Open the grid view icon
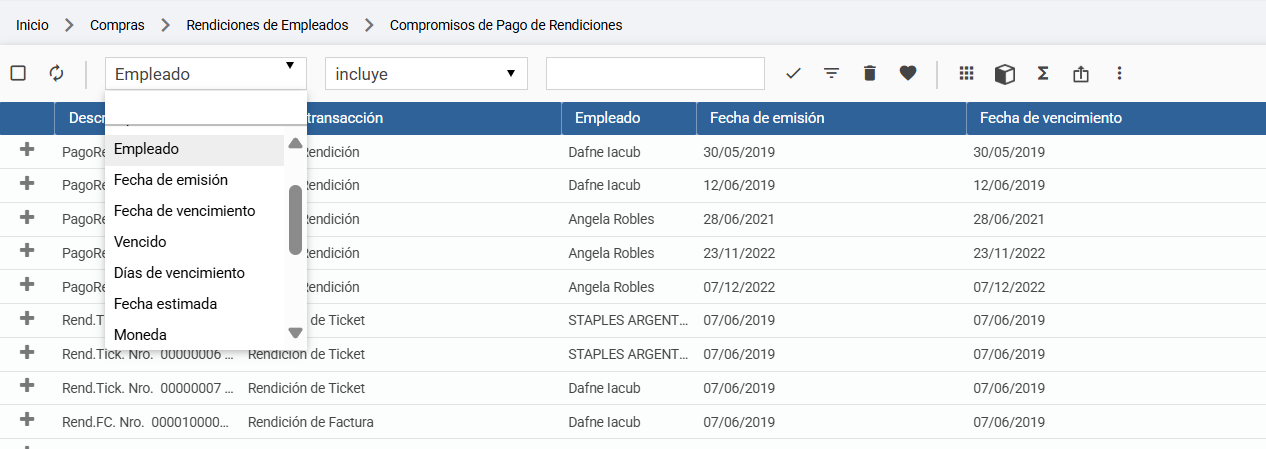The height and width of the screenshot is (449, 1266). (966, 73)
